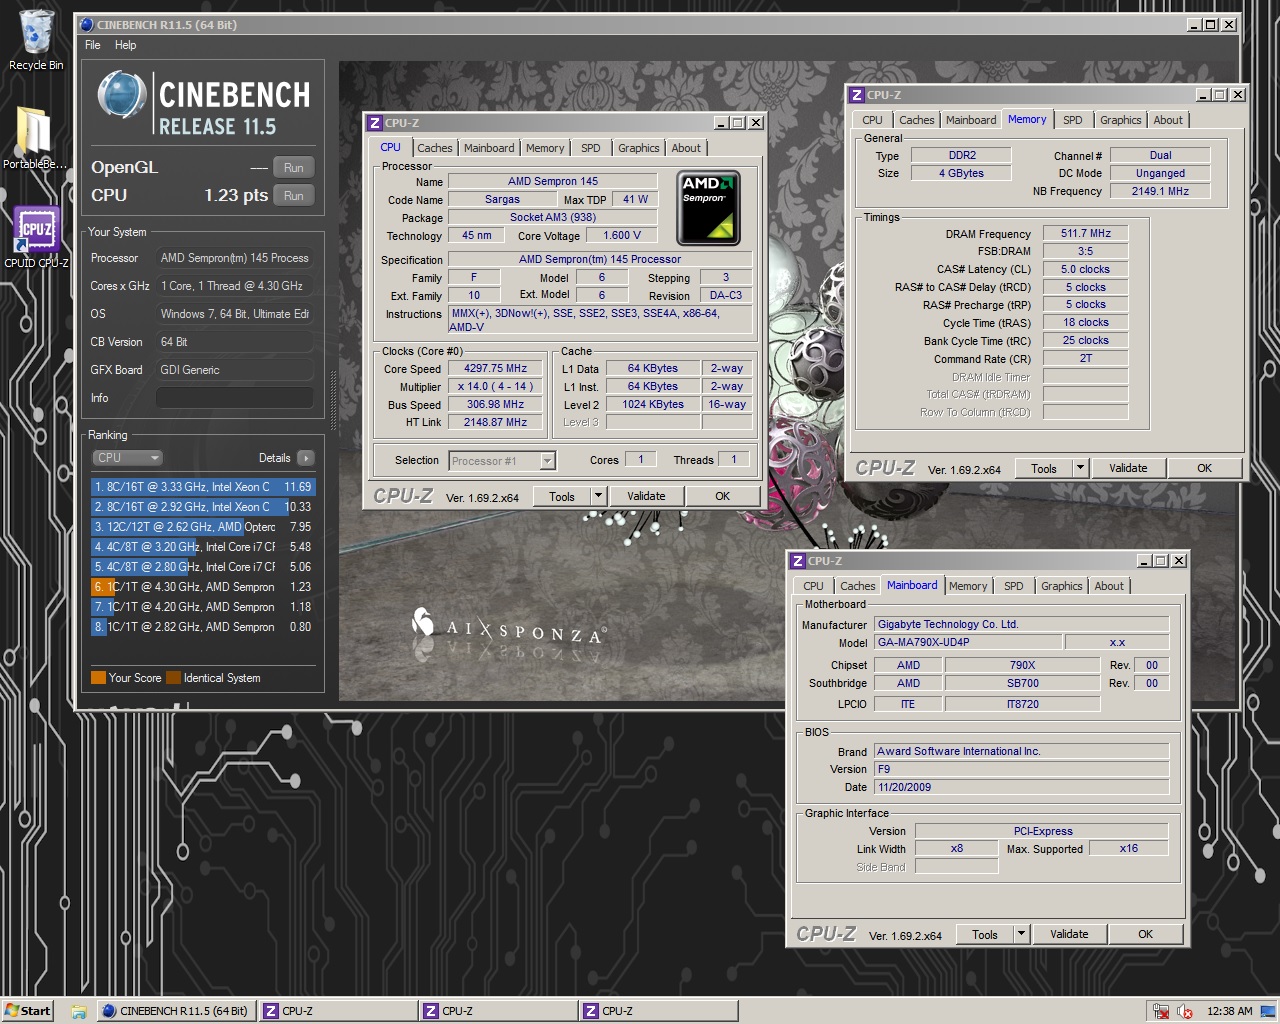Click the DRAM Frequency 511.7 MHz value
This screenshot has height=1024, width=1280.
(1086, 233)
